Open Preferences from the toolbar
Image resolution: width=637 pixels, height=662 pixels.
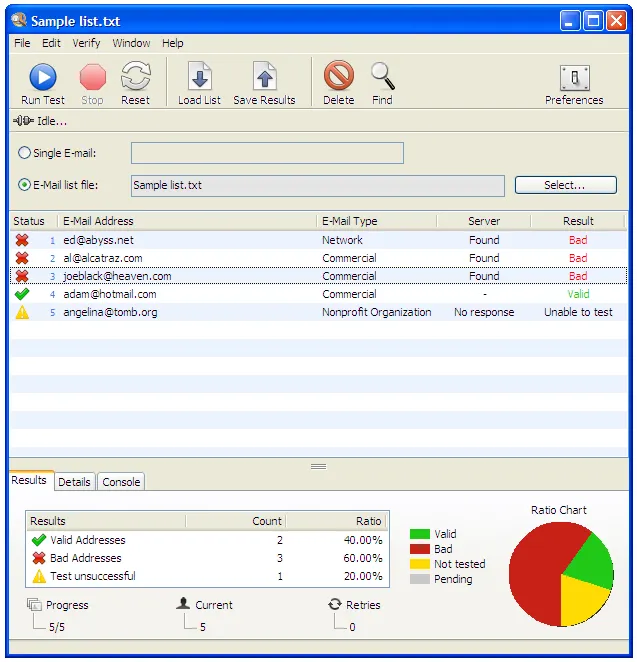click(574, 78)
